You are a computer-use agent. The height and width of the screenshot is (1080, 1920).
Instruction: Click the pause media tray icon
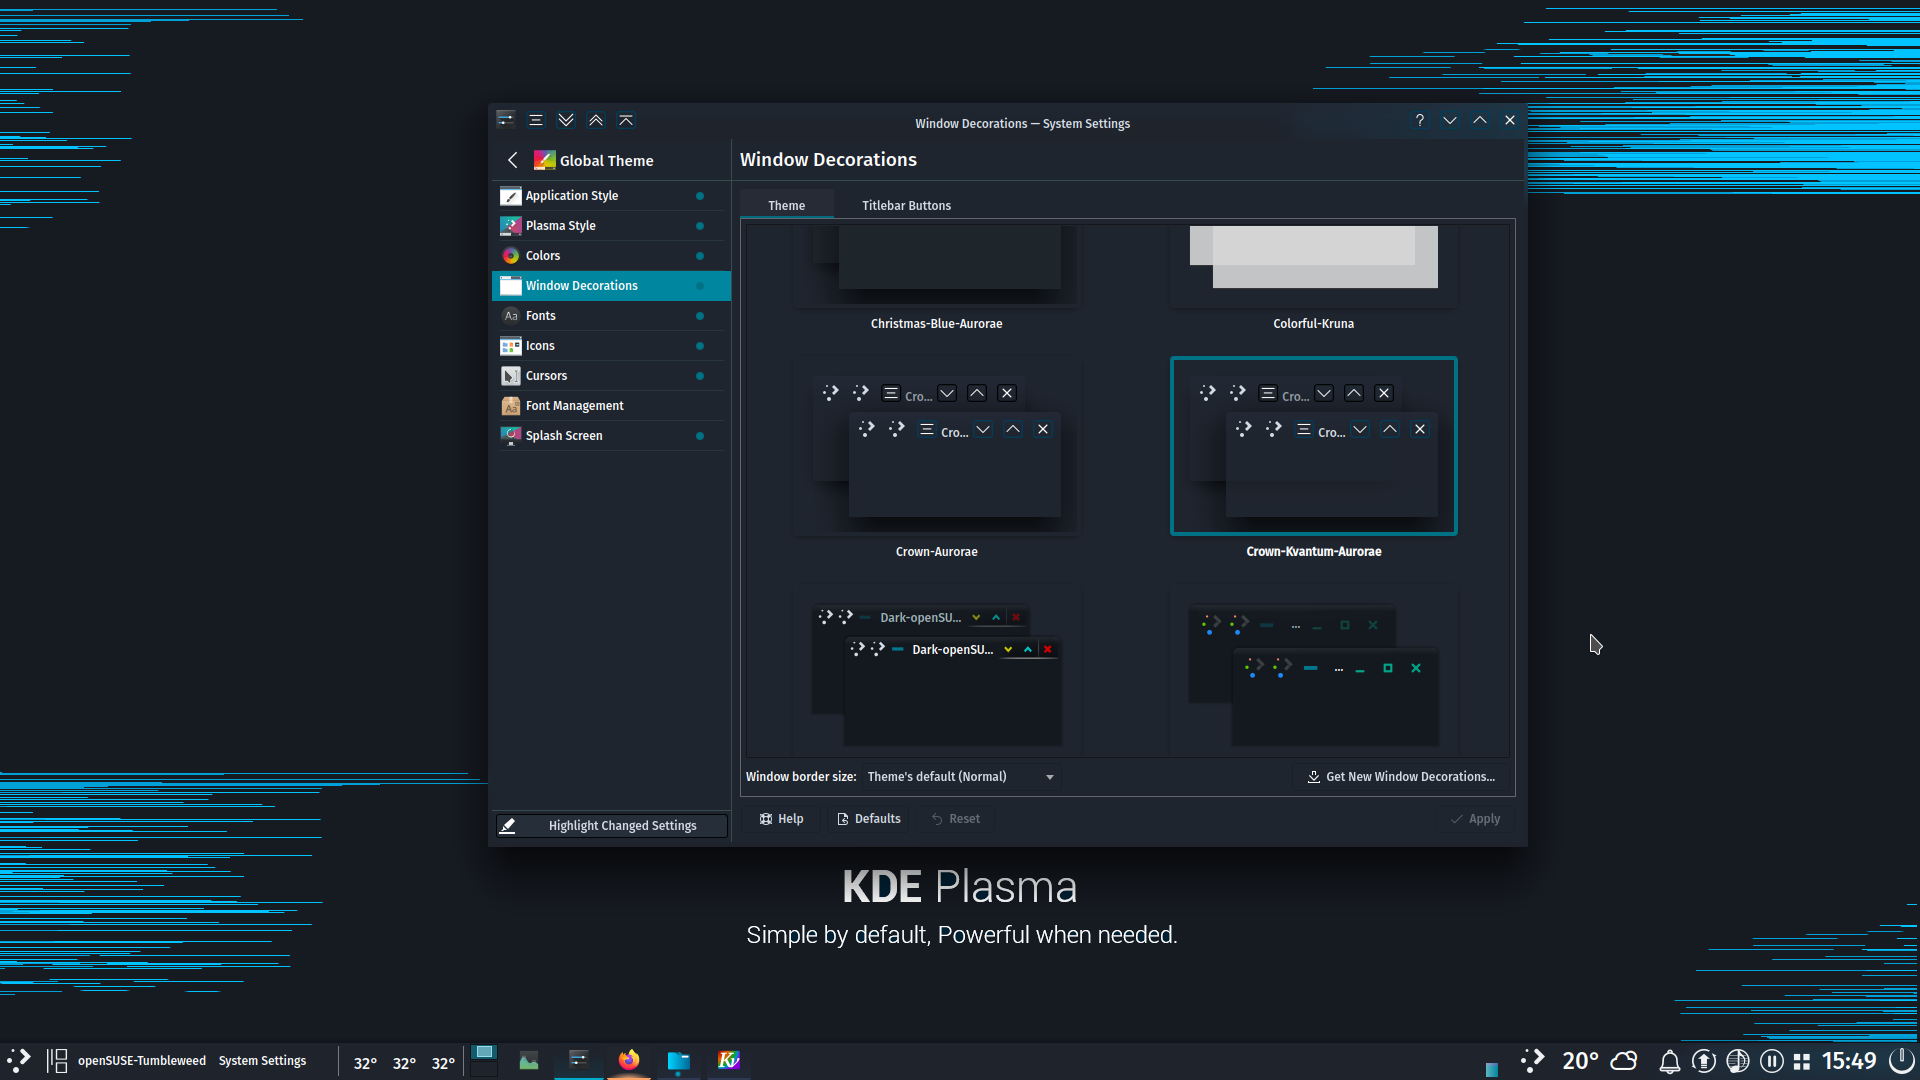[1772, 1062]
